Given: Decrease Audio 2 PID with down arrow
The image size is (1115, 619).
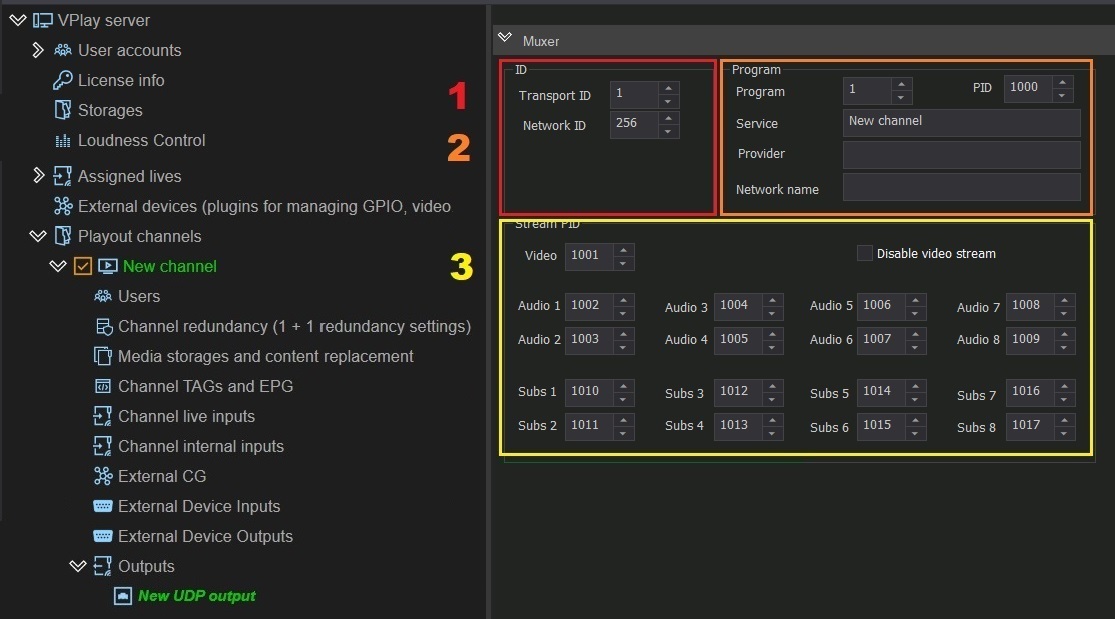Looking at the screenshot, I should (x=624, y=347).
